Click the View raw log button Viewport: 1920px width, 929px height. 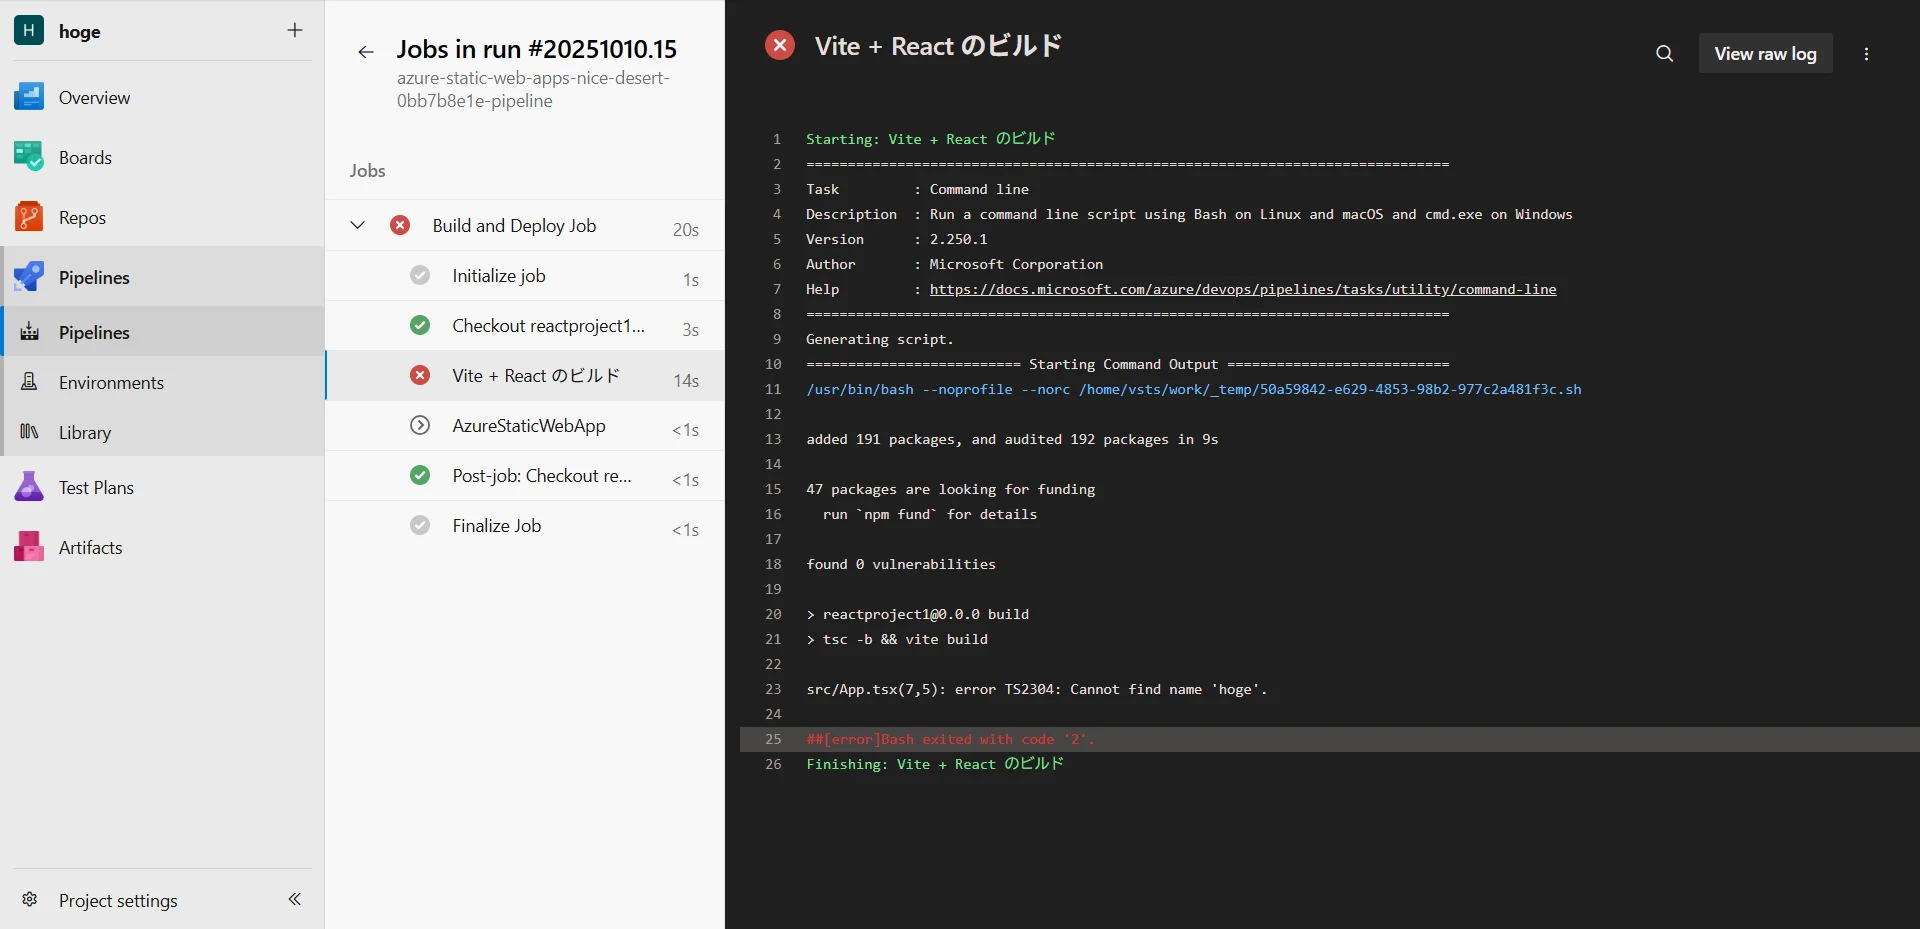click(x=1765, y=54)
